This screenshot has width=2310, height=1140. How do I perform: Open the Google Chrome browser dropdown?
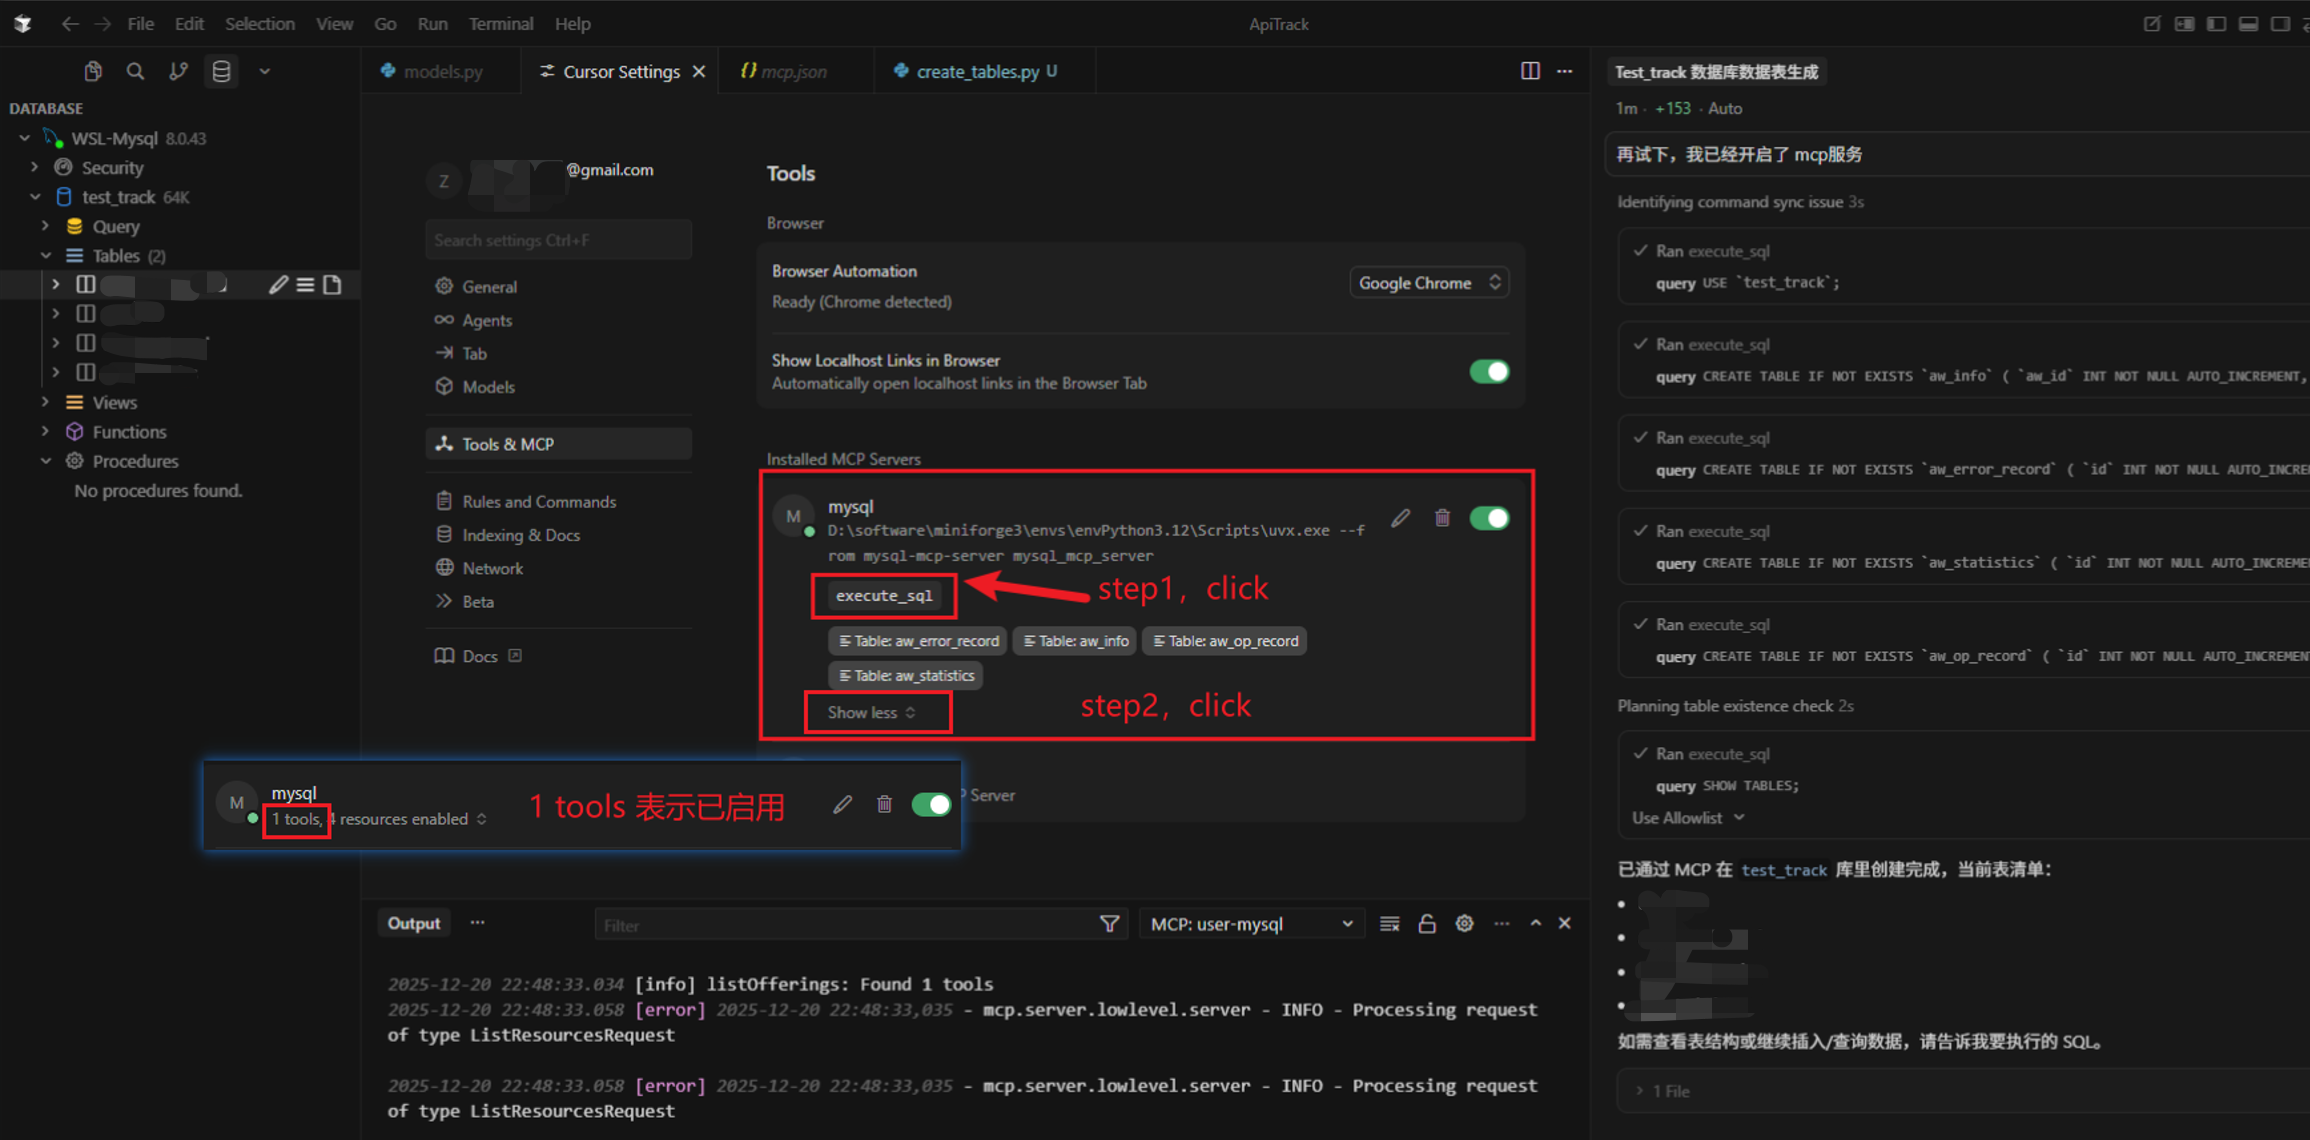1429,283
